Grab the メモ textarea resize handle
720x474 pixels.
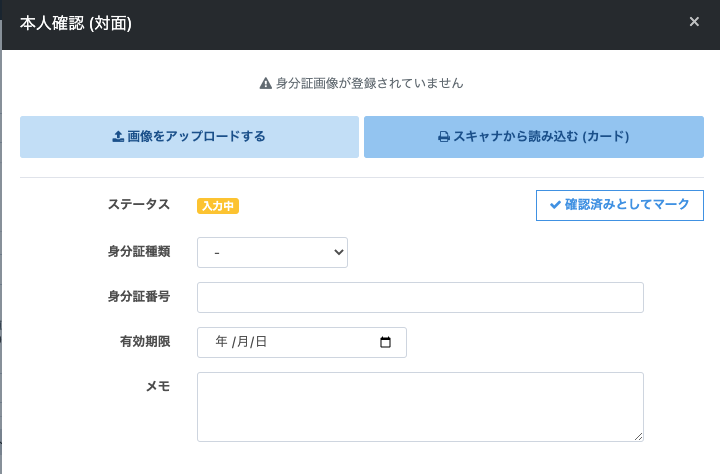637,436
